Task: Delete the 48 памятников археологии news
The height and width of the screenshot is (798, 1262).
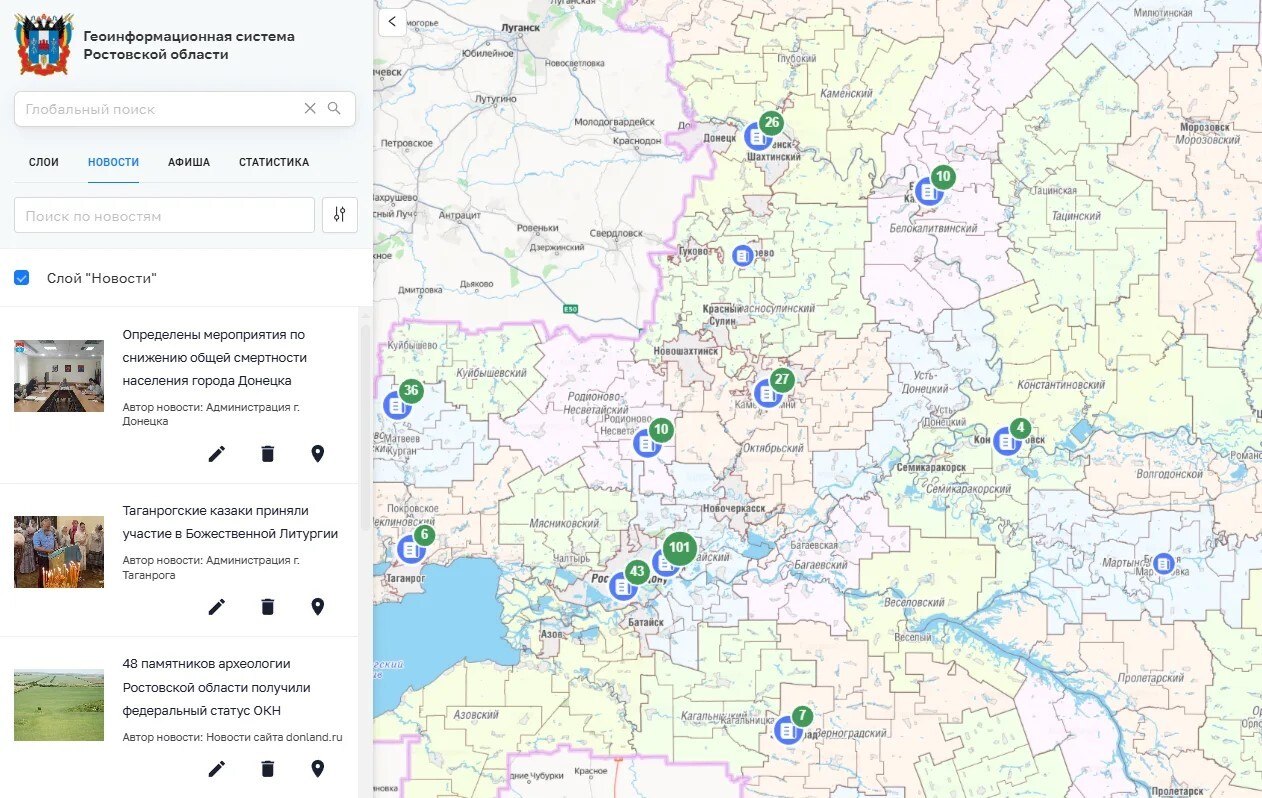Action: tap(267, 769)
